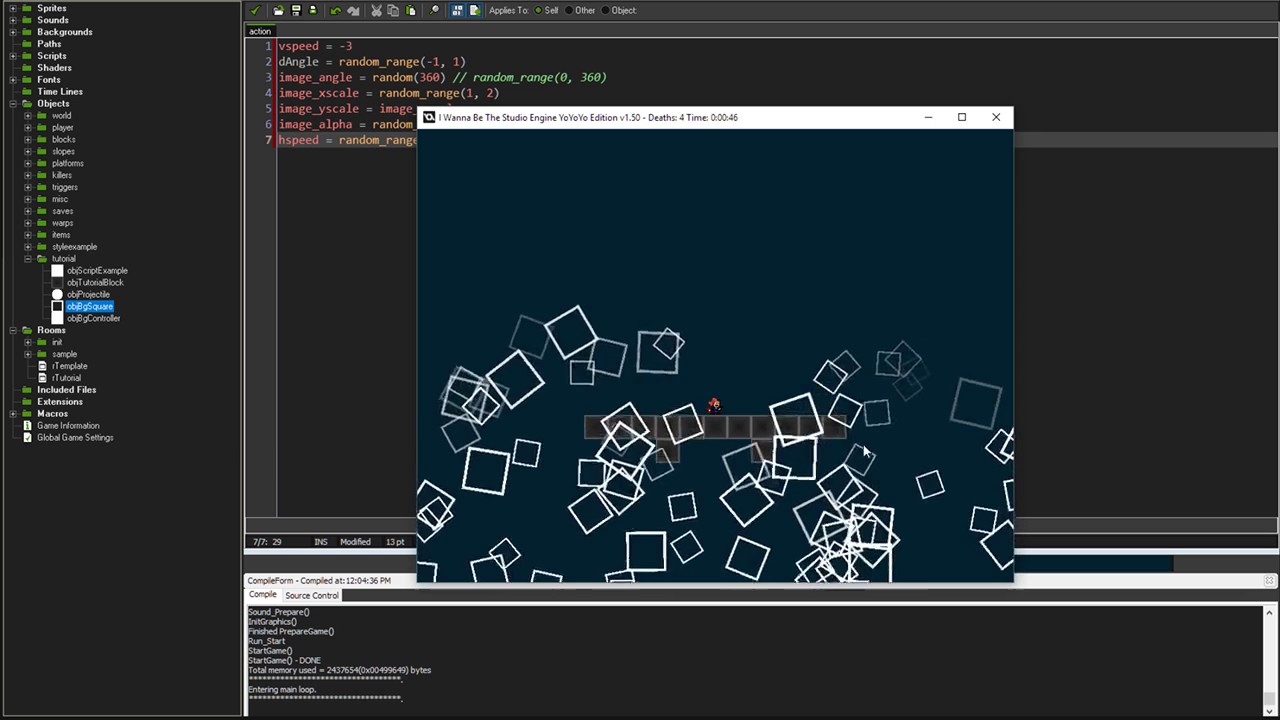Click the player character in the game
Screen dimensions: 1280x720
[x=713, y=405]
